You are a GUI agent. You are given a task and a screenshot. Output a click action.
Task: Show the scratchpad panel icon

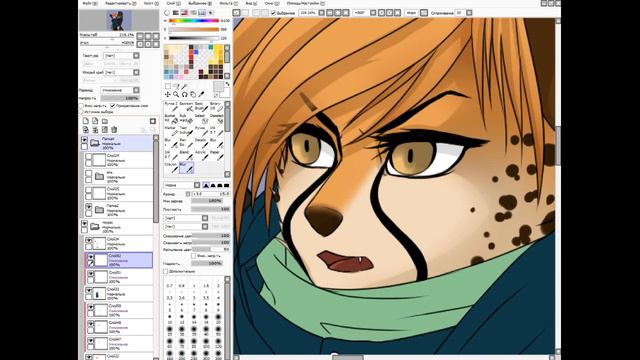tap(211, 13)
